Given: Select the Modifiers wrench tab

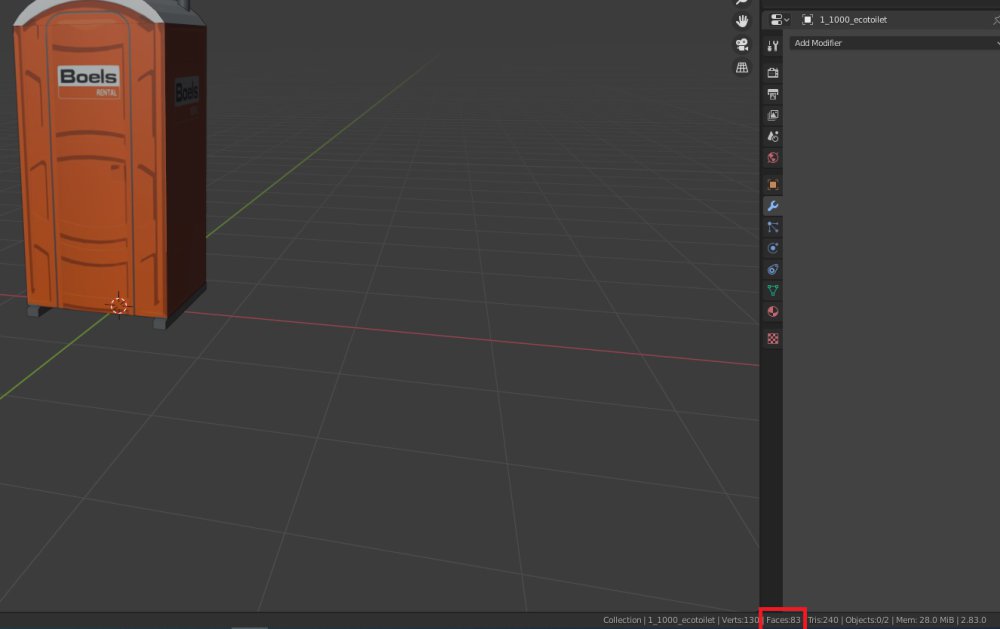Looking at the screenshot, I should 773,206.
